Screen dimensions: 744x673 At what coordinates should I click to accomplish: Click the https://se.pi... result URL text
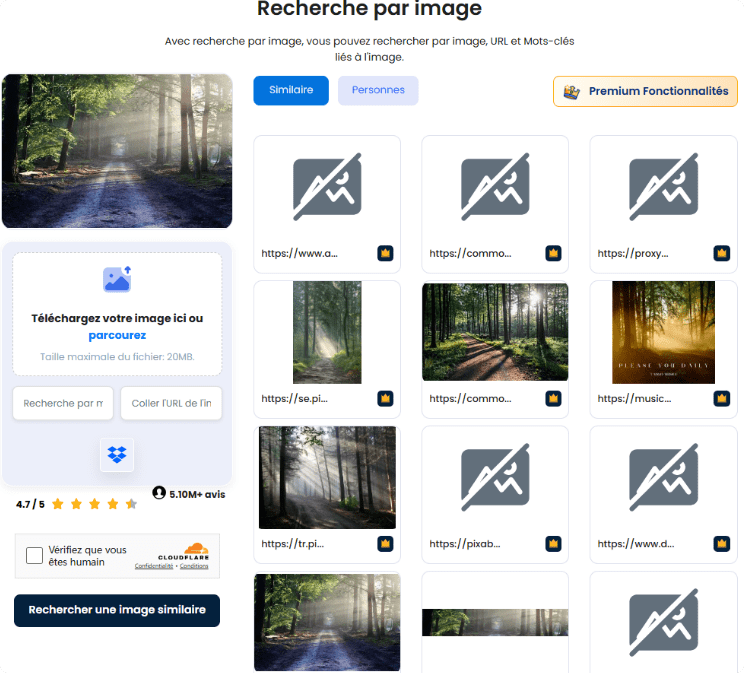(294, 399)
